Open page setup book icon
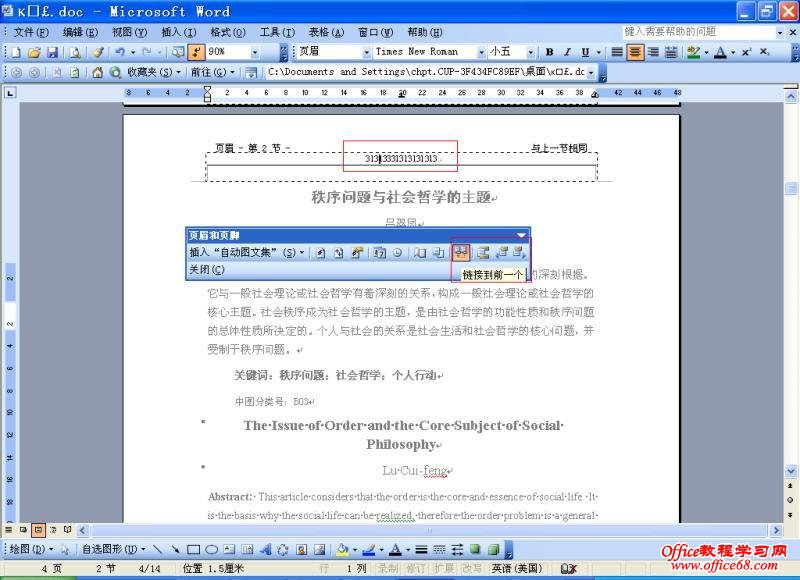The height and width of the screenshot is (580, 800). 419,253
